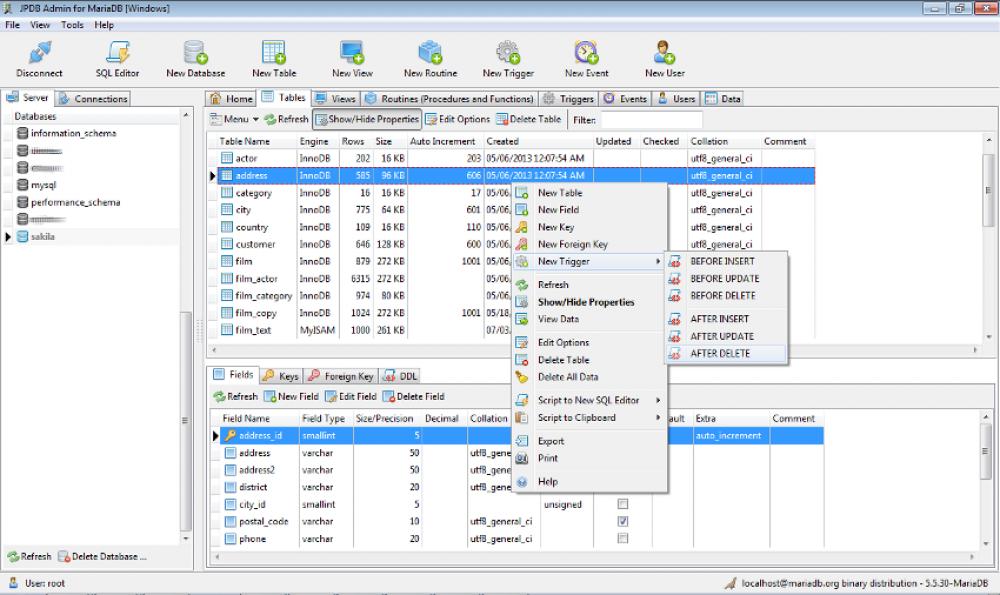Viewport: 1000px width, 595px height.
Task: Click the Disconnect icon
Action: pos(39,57)
